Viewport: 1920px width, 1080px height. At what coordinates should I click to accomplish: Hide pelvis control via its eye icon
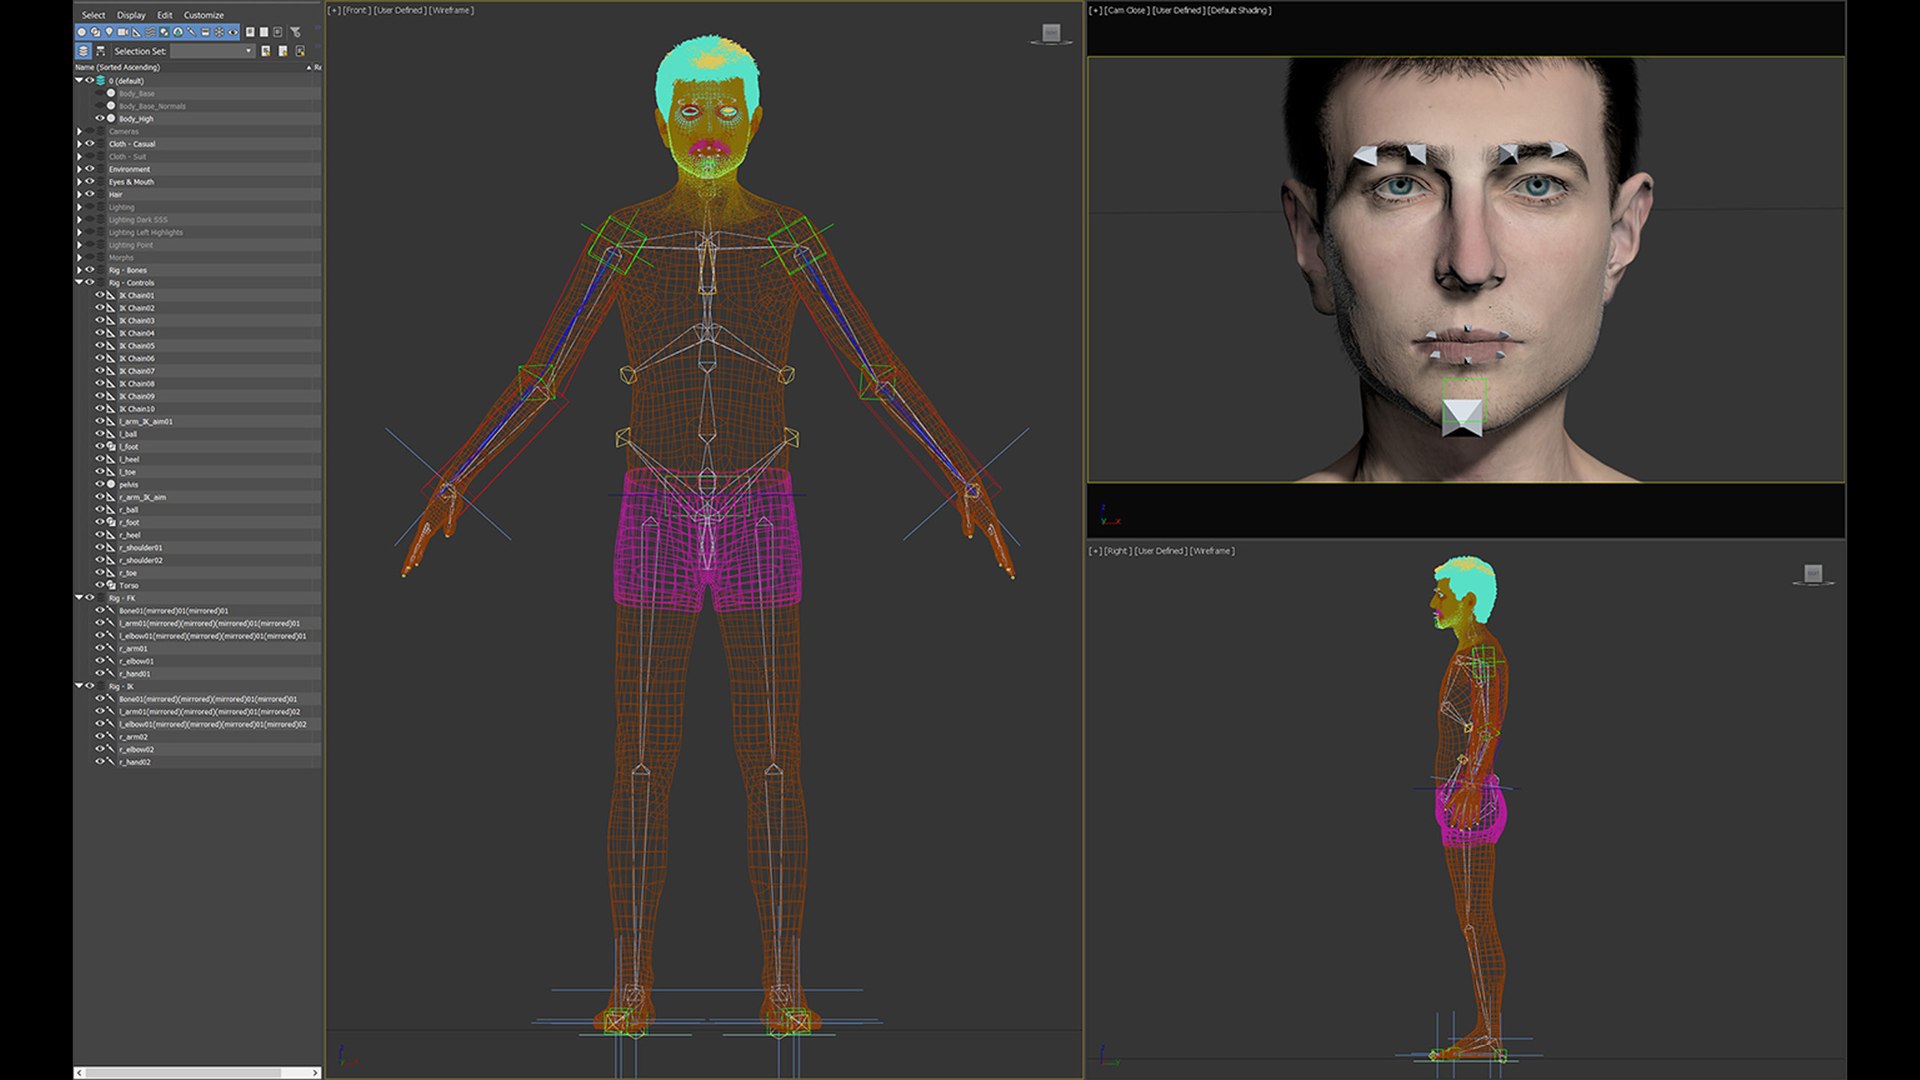pyautogui.click(x=100, y=484)
